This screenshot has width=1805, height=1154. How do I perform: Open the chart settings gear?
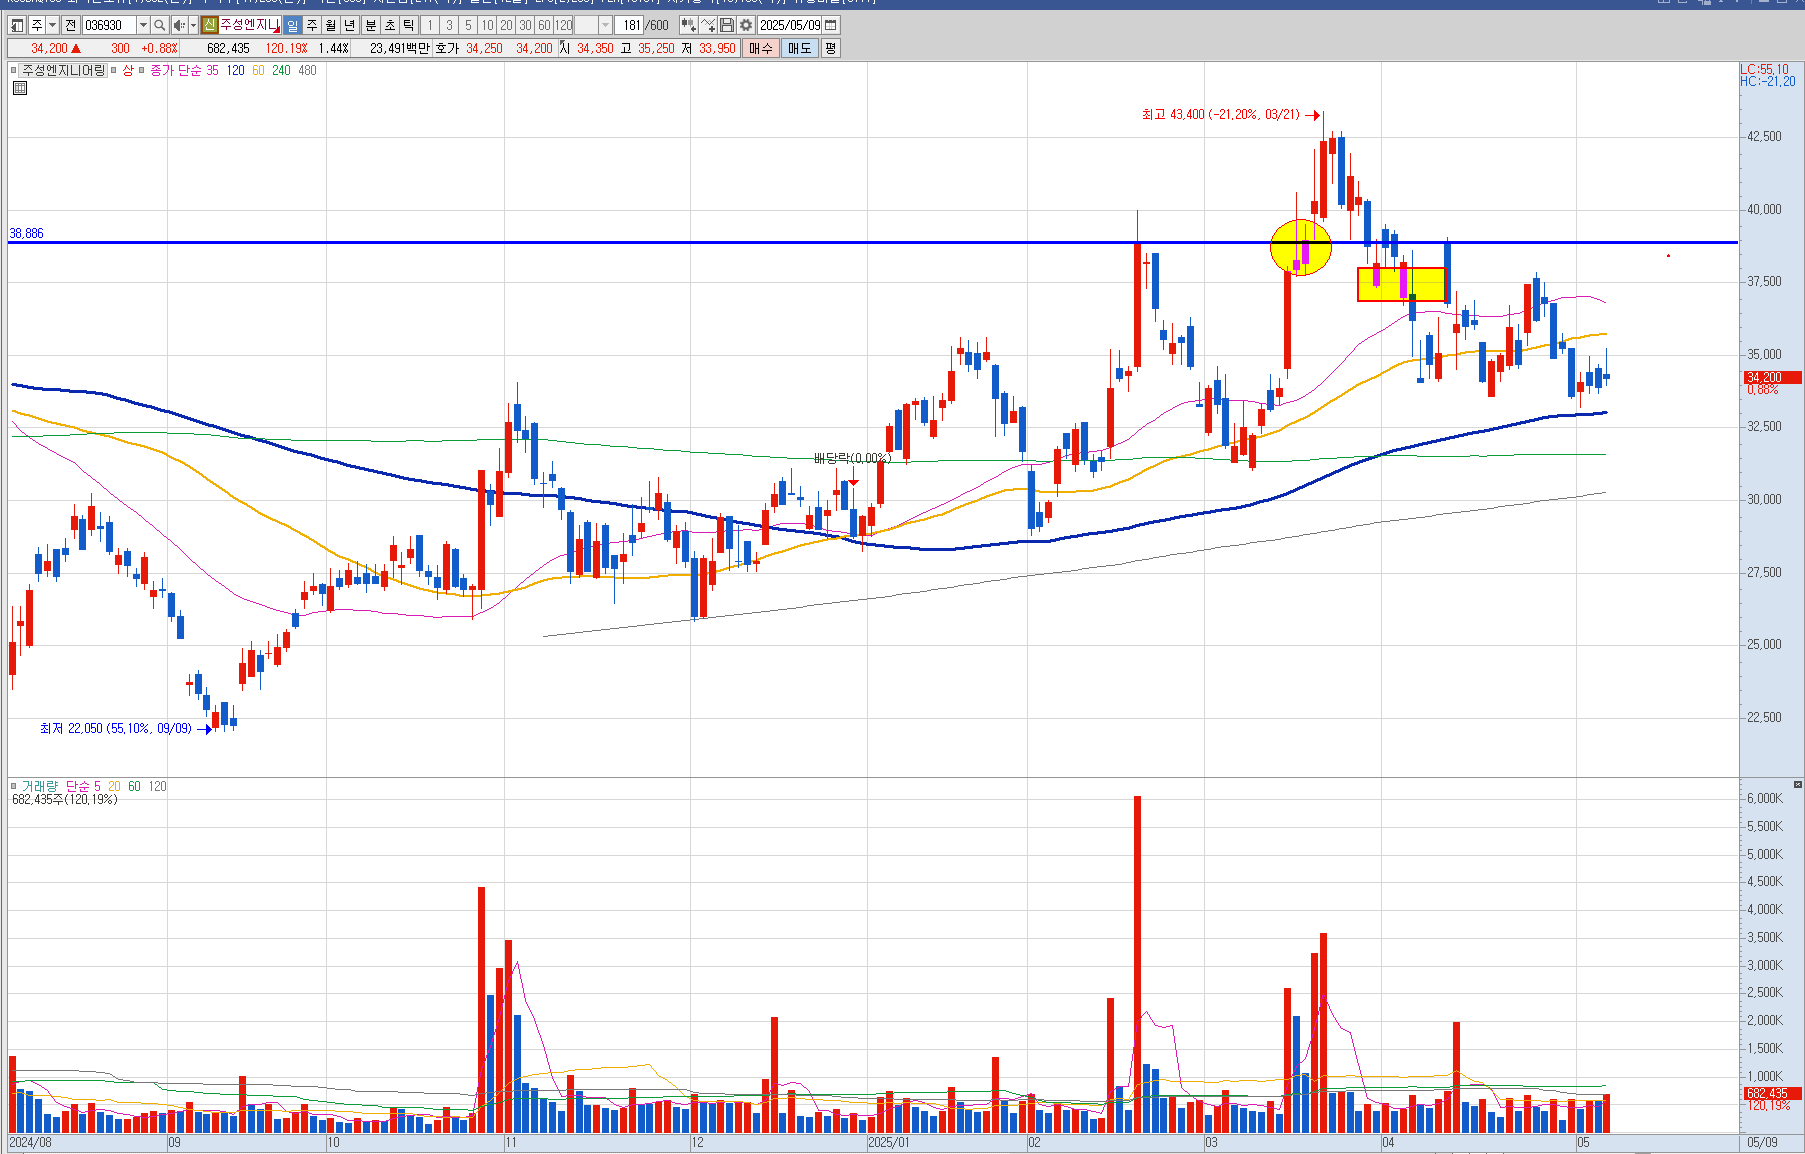[746, 25]
